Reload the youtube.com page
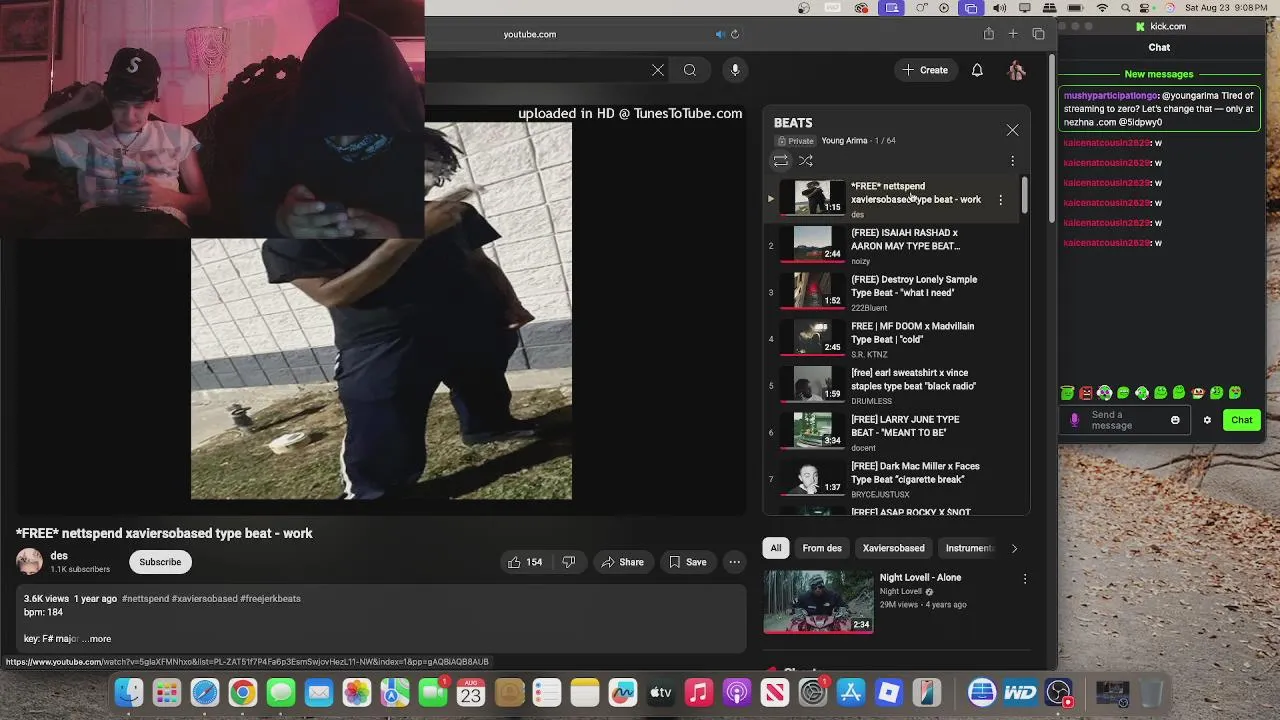1280x720 pixels. tap(735, 34)
